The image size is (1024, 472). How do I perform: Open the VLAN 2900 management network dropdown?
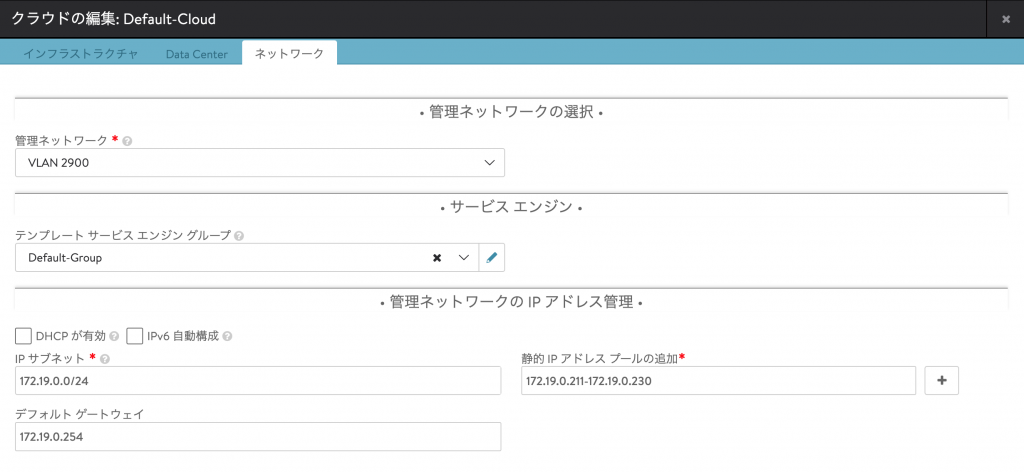(260, 162)
